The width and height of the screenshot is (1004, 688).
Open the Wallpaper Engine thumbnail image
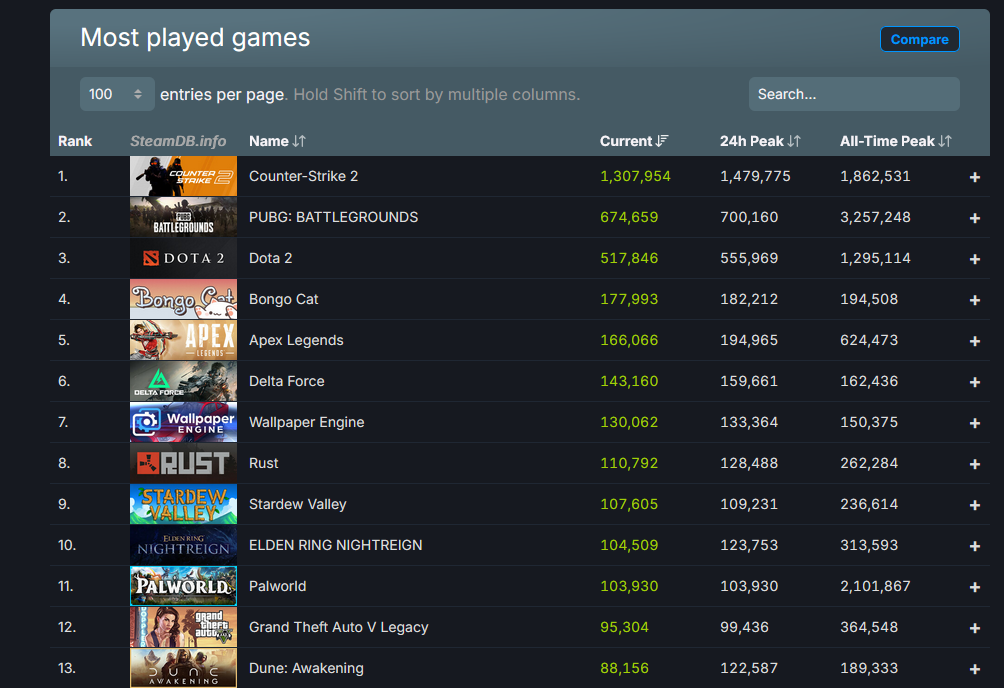tap(183, 422)
